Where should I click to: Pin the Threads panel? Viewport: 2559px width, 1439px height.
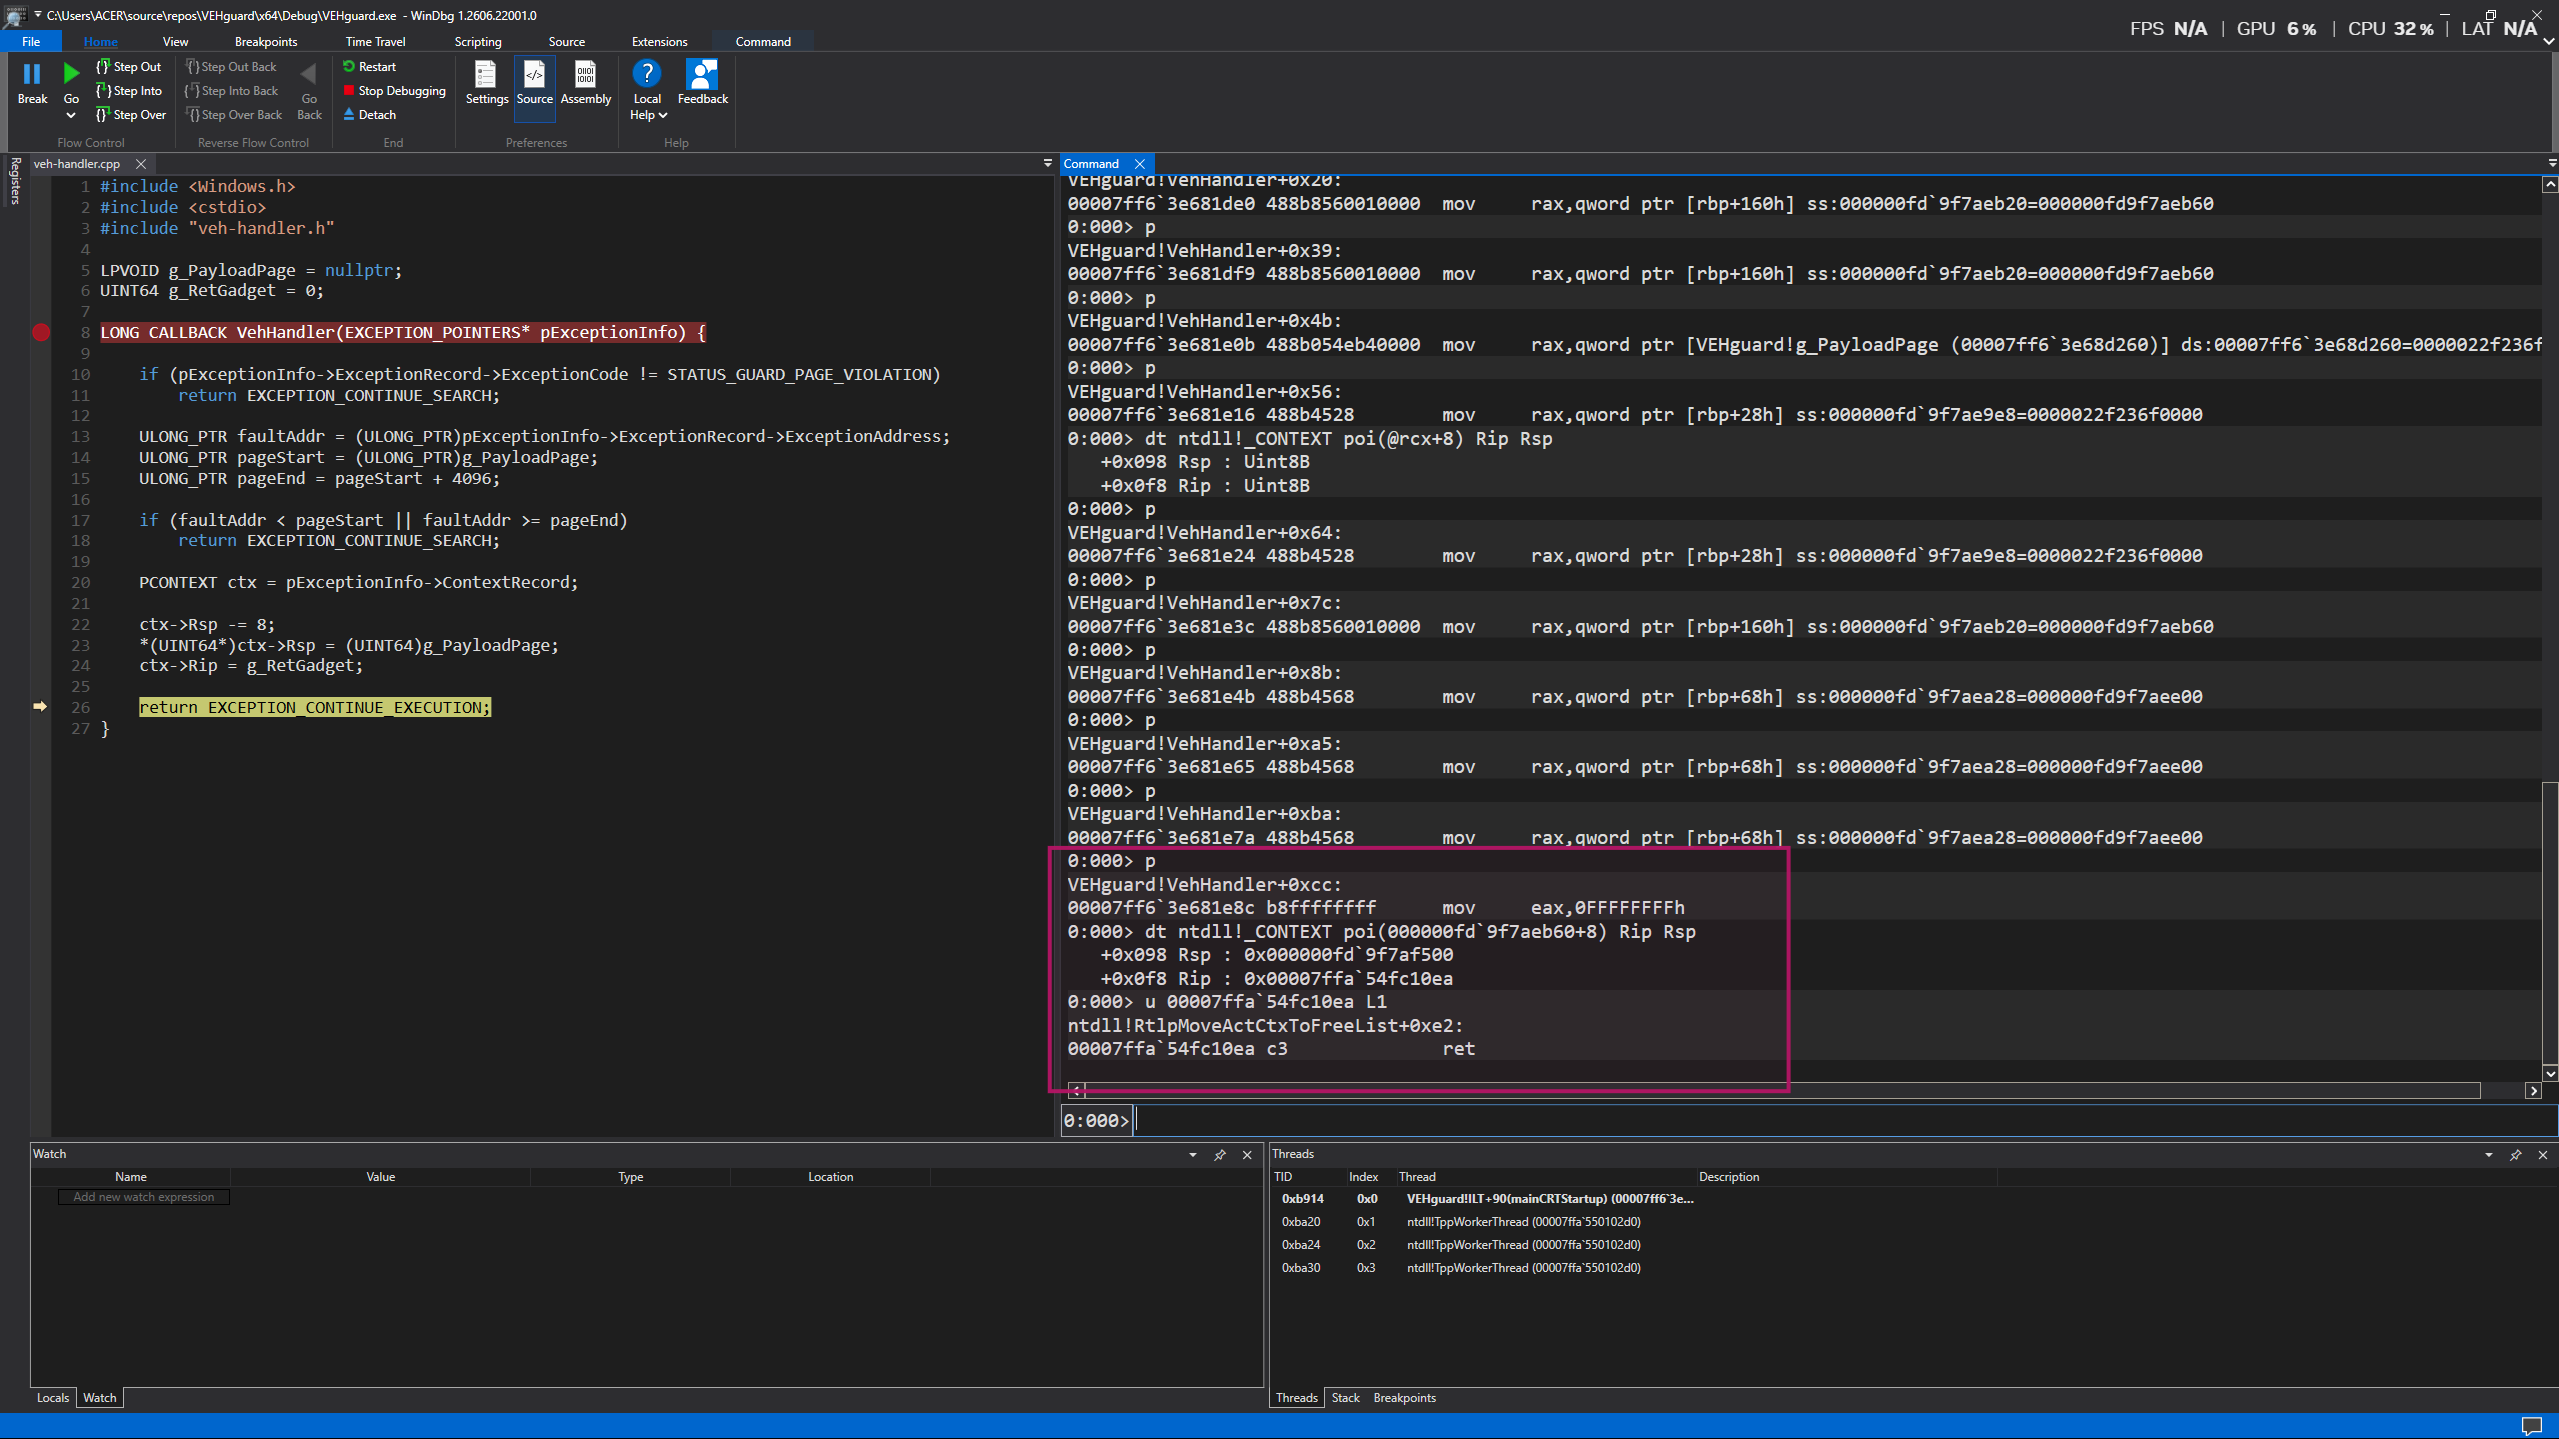(x=2516, y=1155)
